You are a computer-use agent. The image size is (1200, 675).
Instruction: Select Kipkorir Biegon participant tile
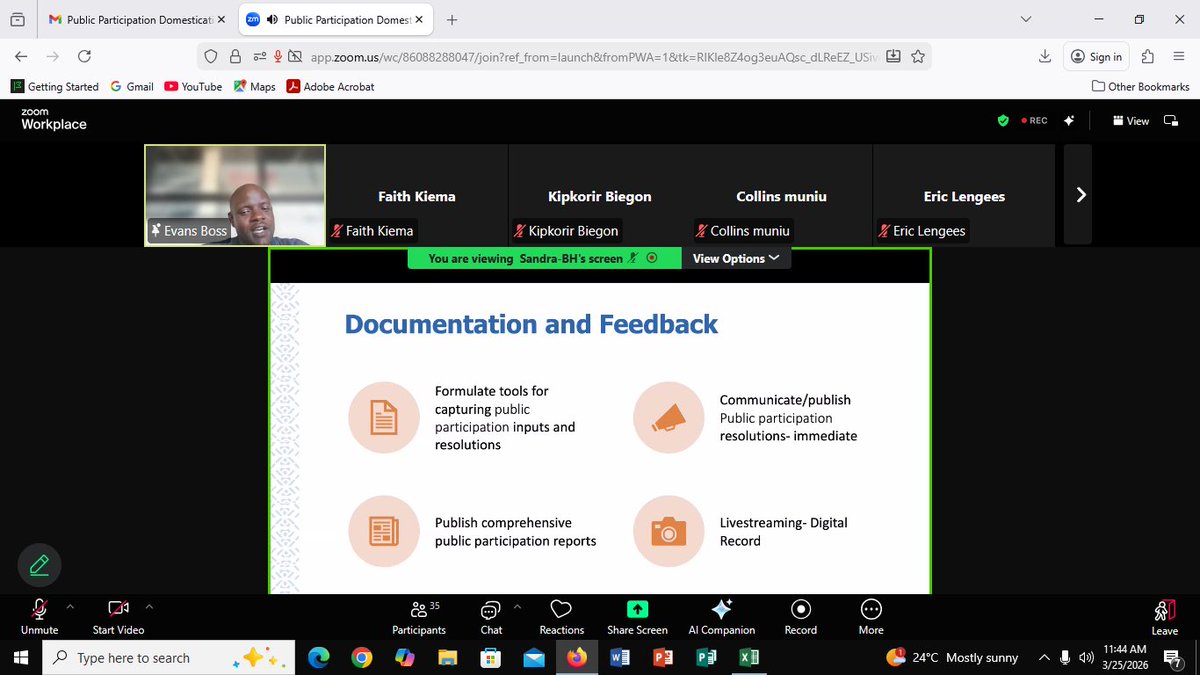[x=599, y=195]
